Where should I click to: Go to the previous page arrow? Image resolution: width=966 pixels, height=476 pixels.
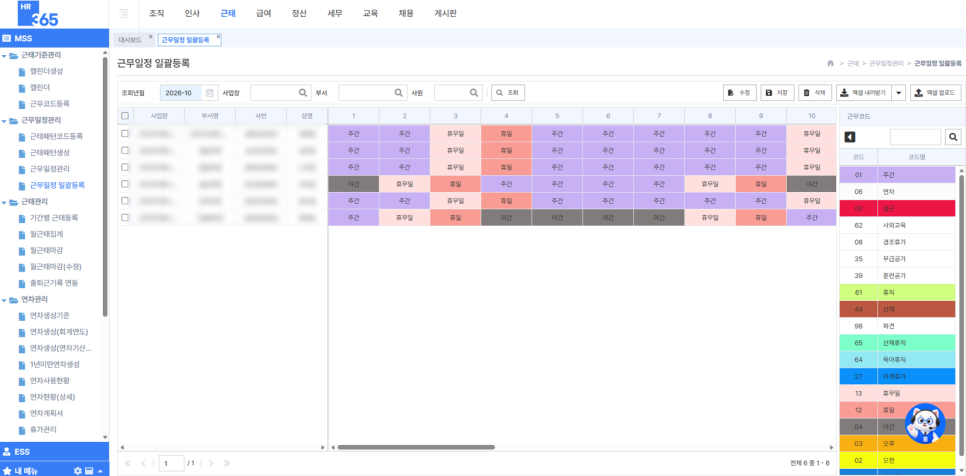pos(144,463)
